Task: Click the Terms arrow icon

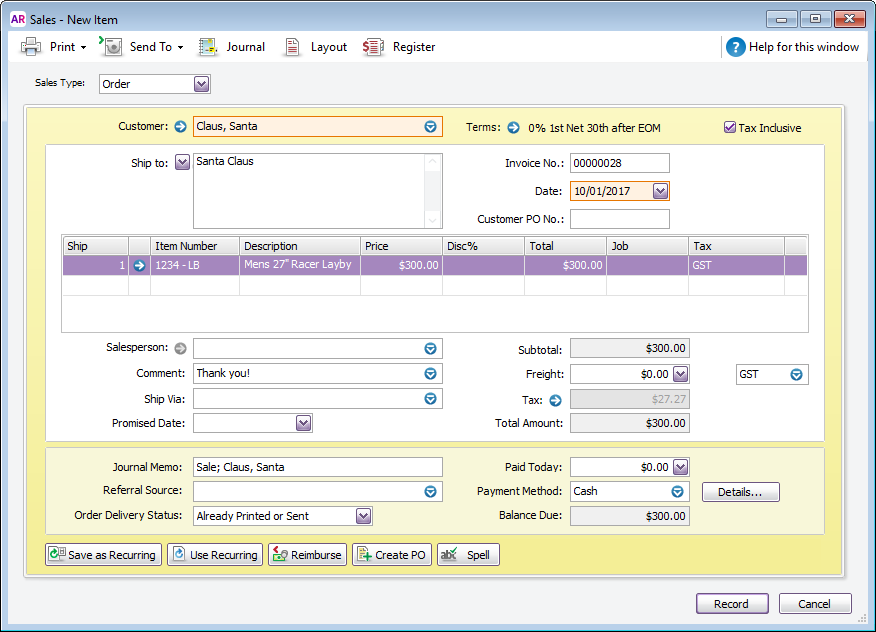Action: point(513,128)
